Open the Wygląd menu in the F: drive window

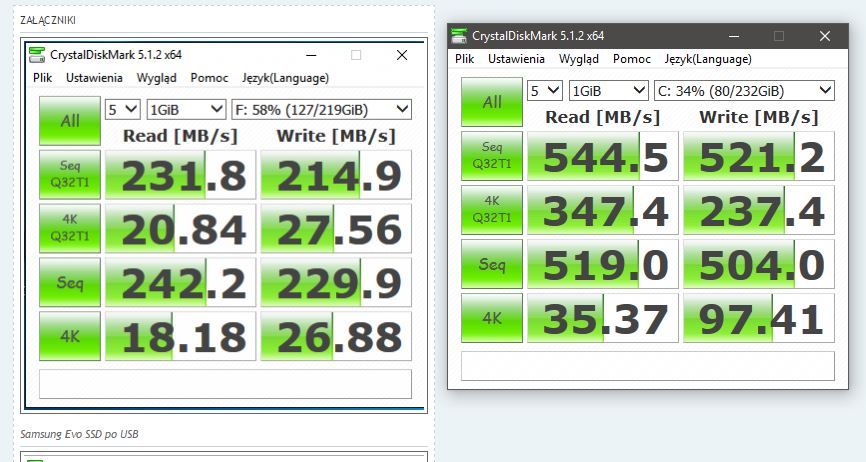(x=156, y=77)
